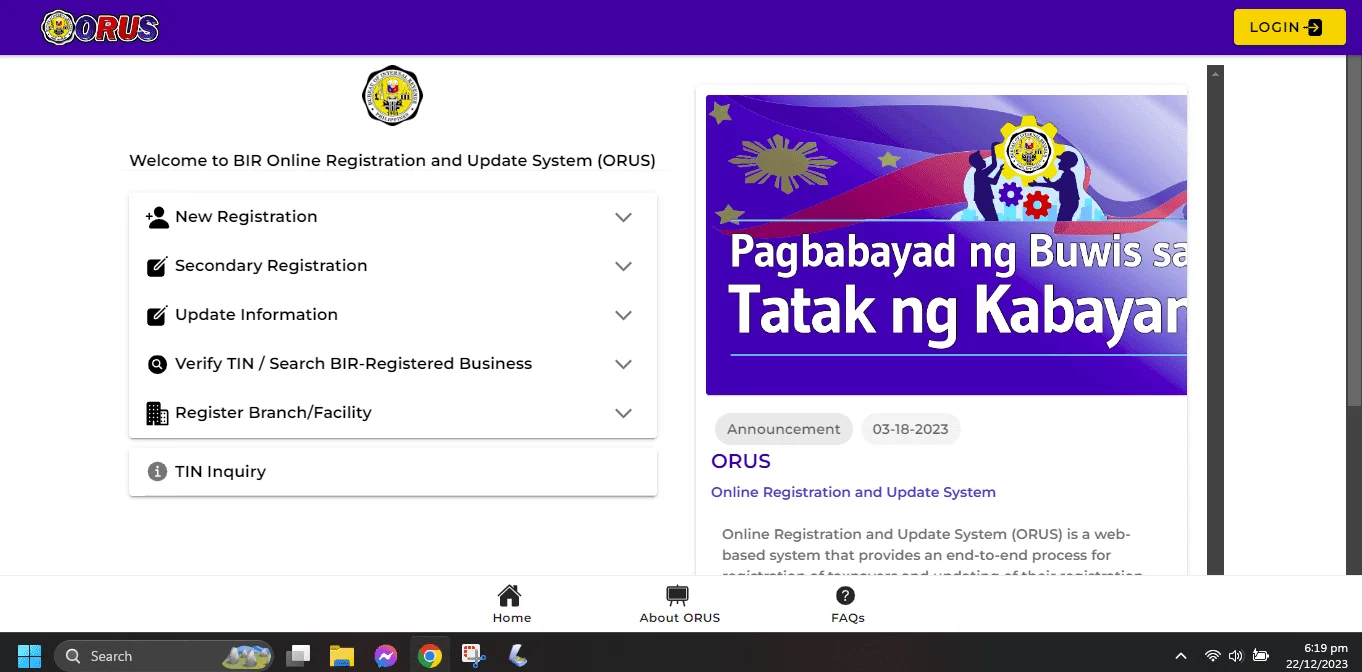Click the battery status icon
The image size is (1362, 672).
pyautogui.click(x=1261, y=656)
